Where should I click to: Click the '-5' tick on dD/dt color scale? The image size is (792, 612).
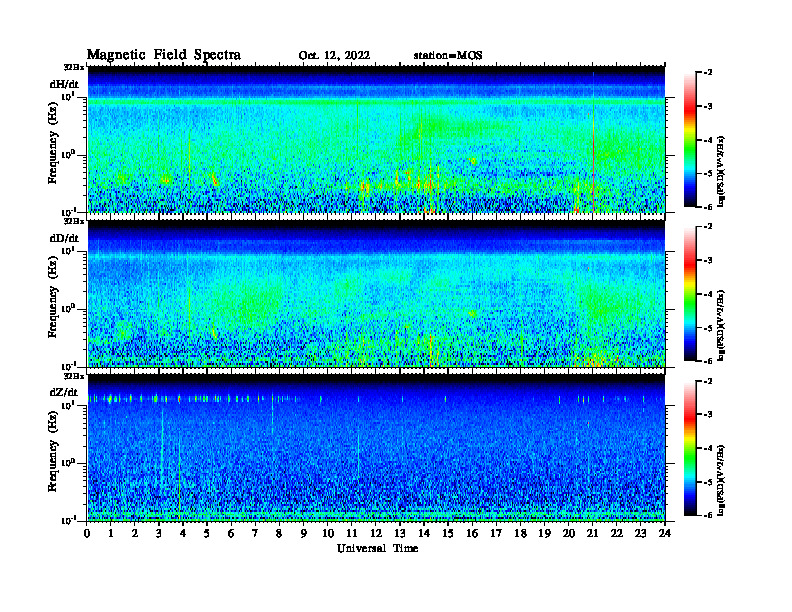(708, 328)
